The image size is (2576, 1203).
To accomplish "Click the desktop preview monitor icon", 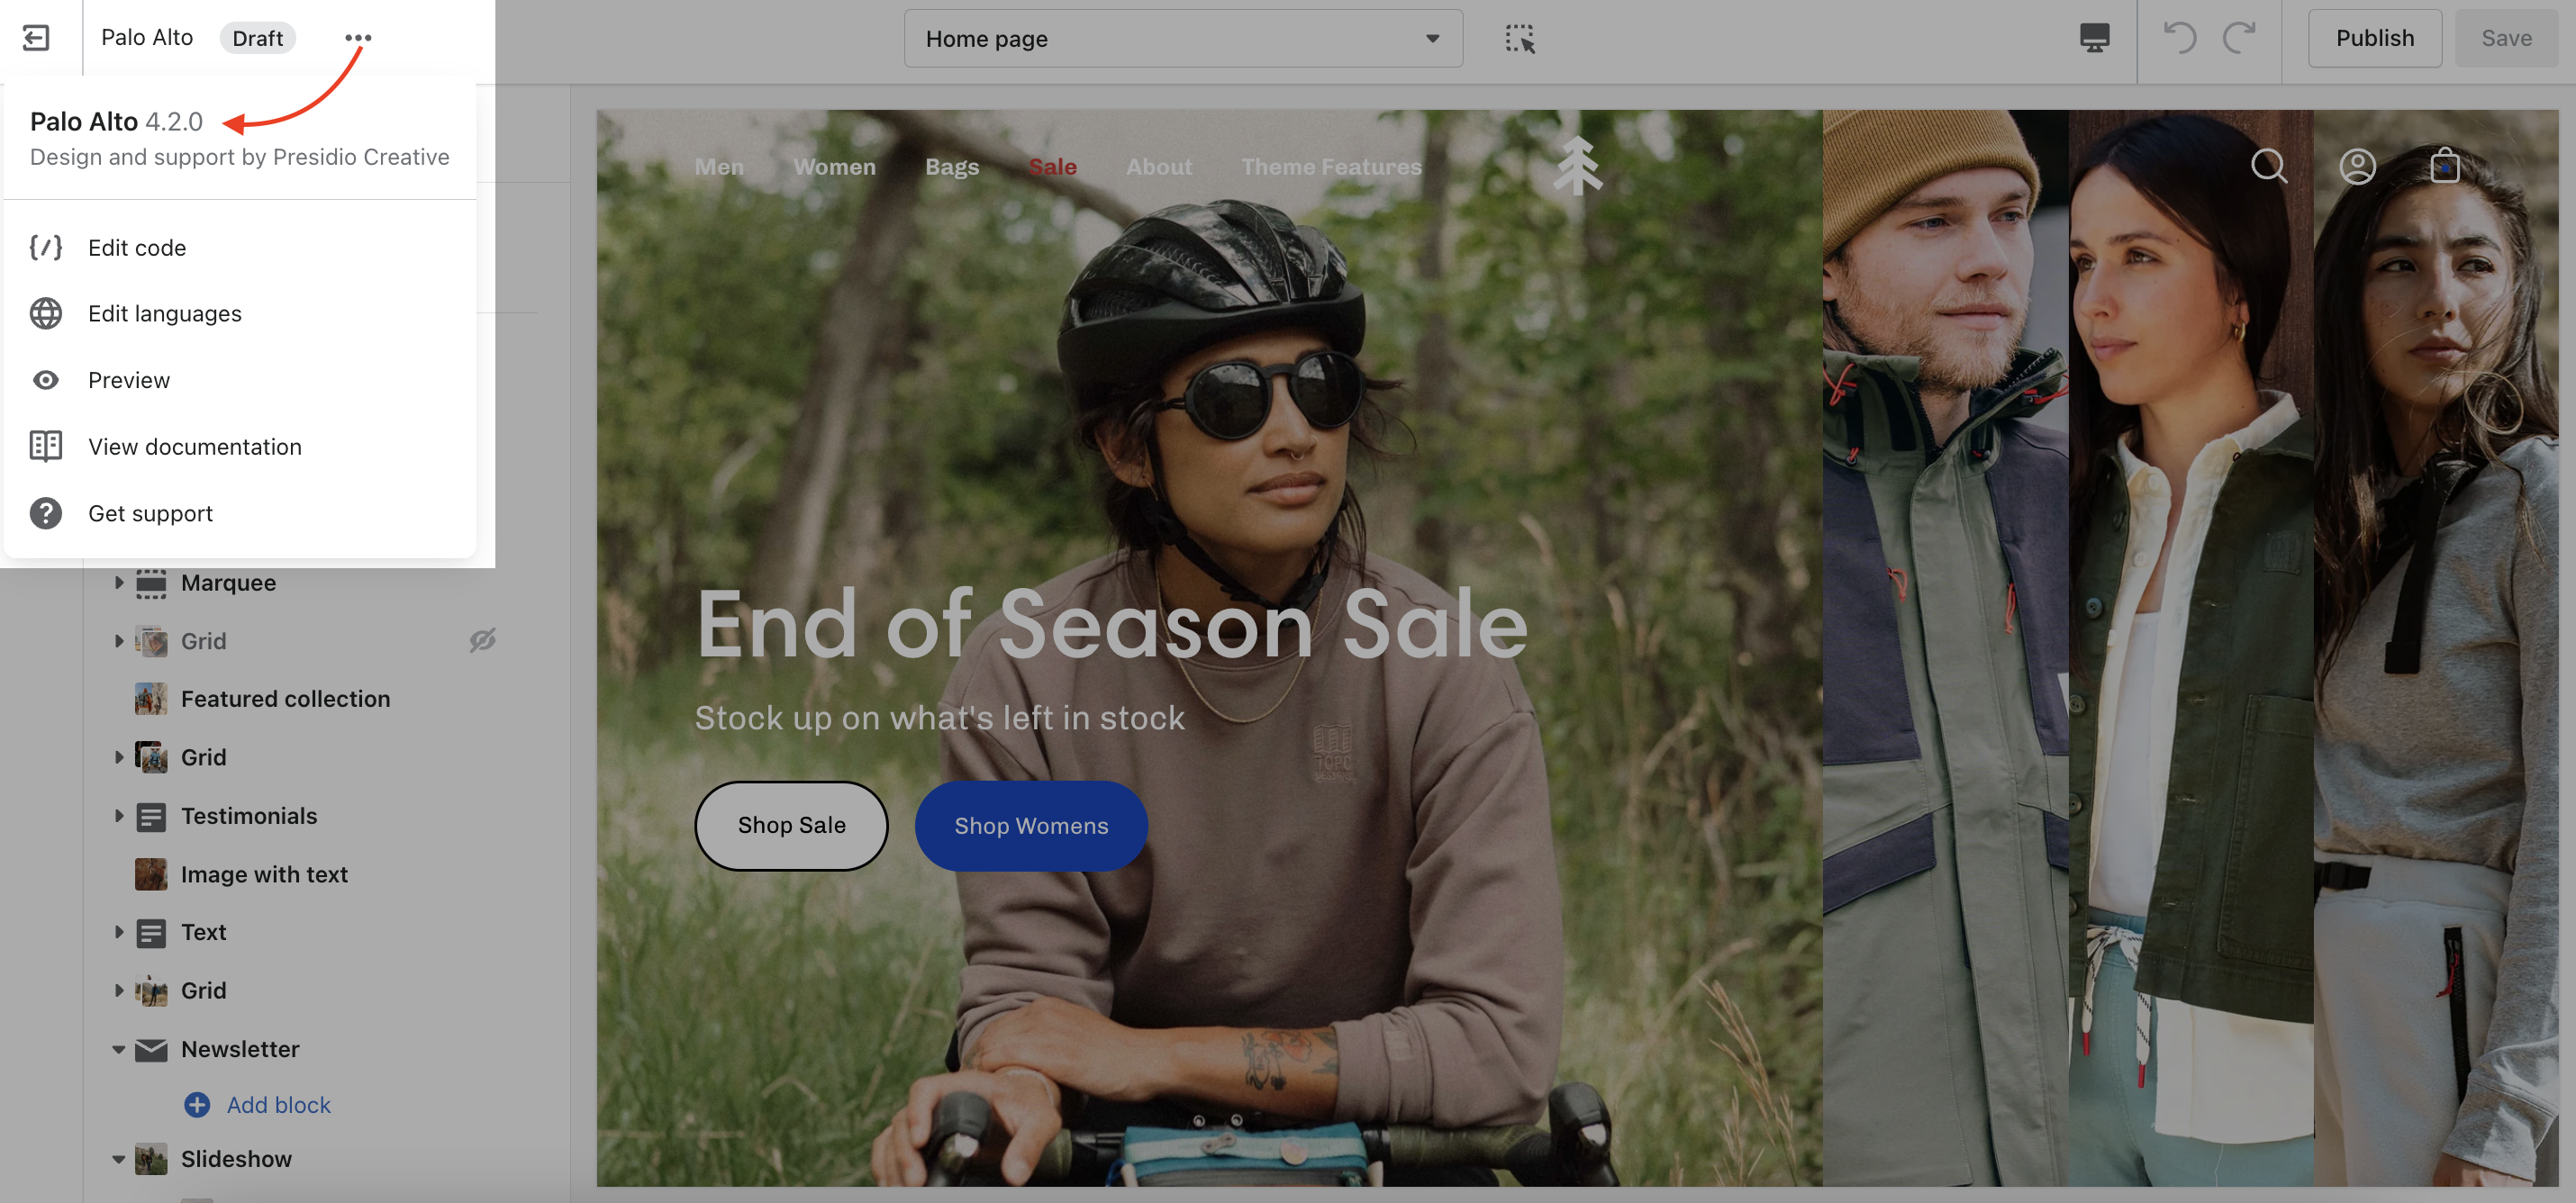I will pos(2094,39).
